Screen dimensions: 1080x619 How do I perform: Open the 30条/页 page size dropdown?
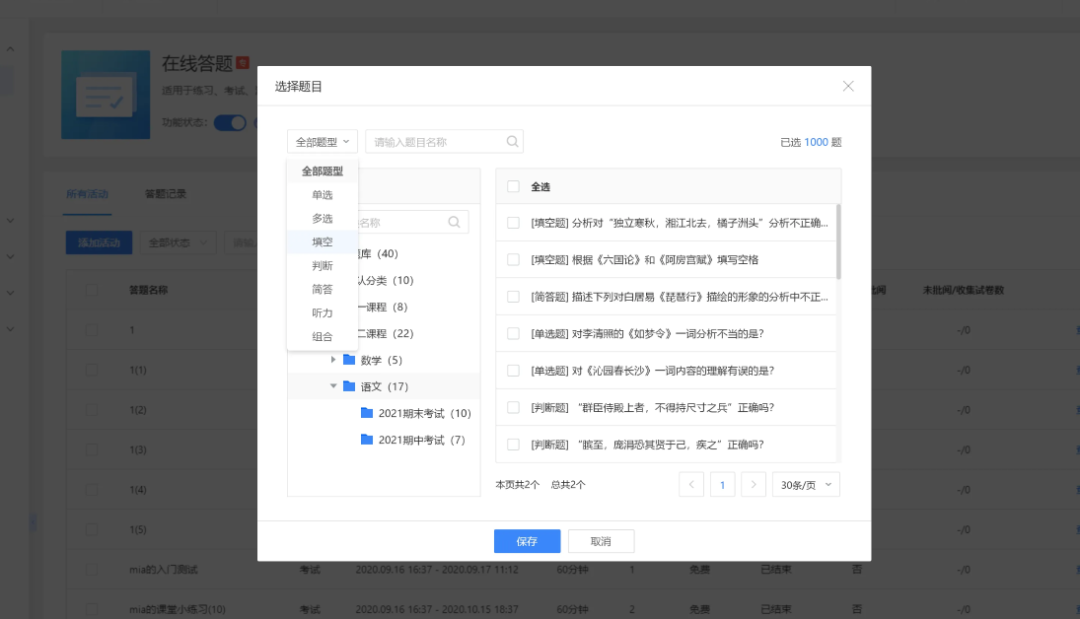point(805,484)
